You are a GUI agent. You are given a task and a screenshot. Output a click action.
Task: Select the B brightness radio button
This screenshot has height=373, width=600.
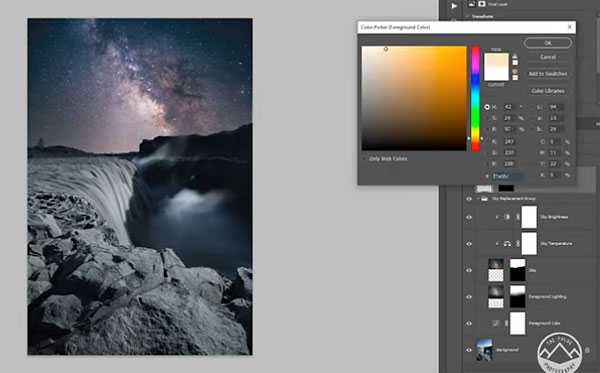coord(487,129)
